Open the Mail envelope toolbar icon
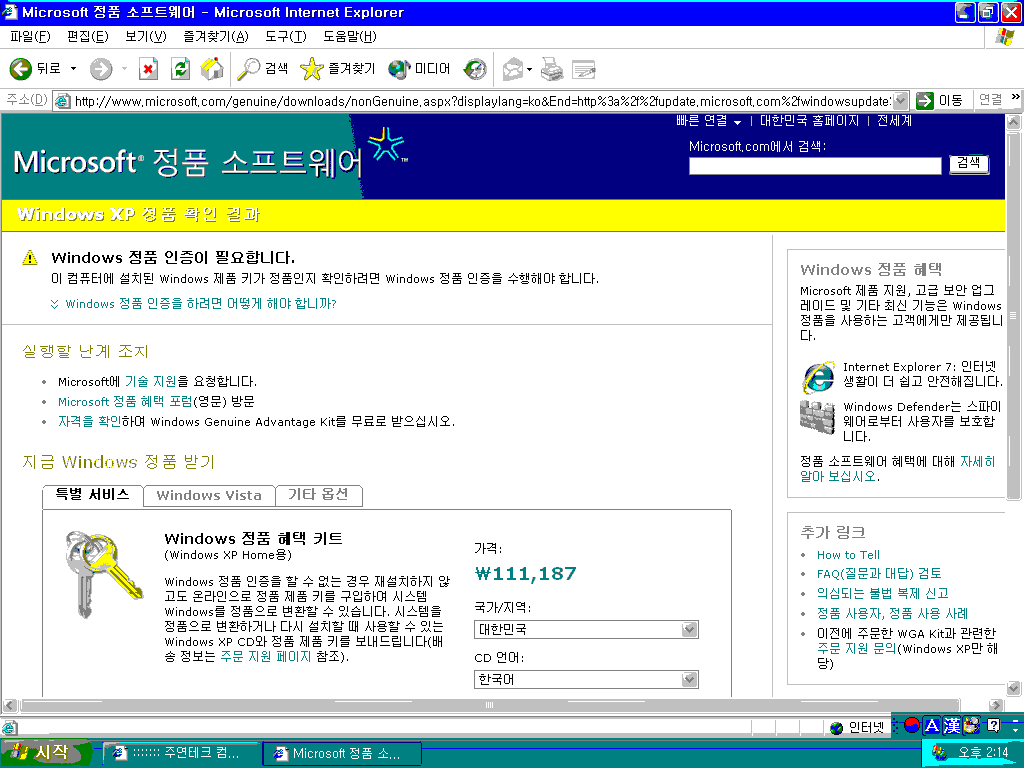1024x768 pixels. [513, 69]
